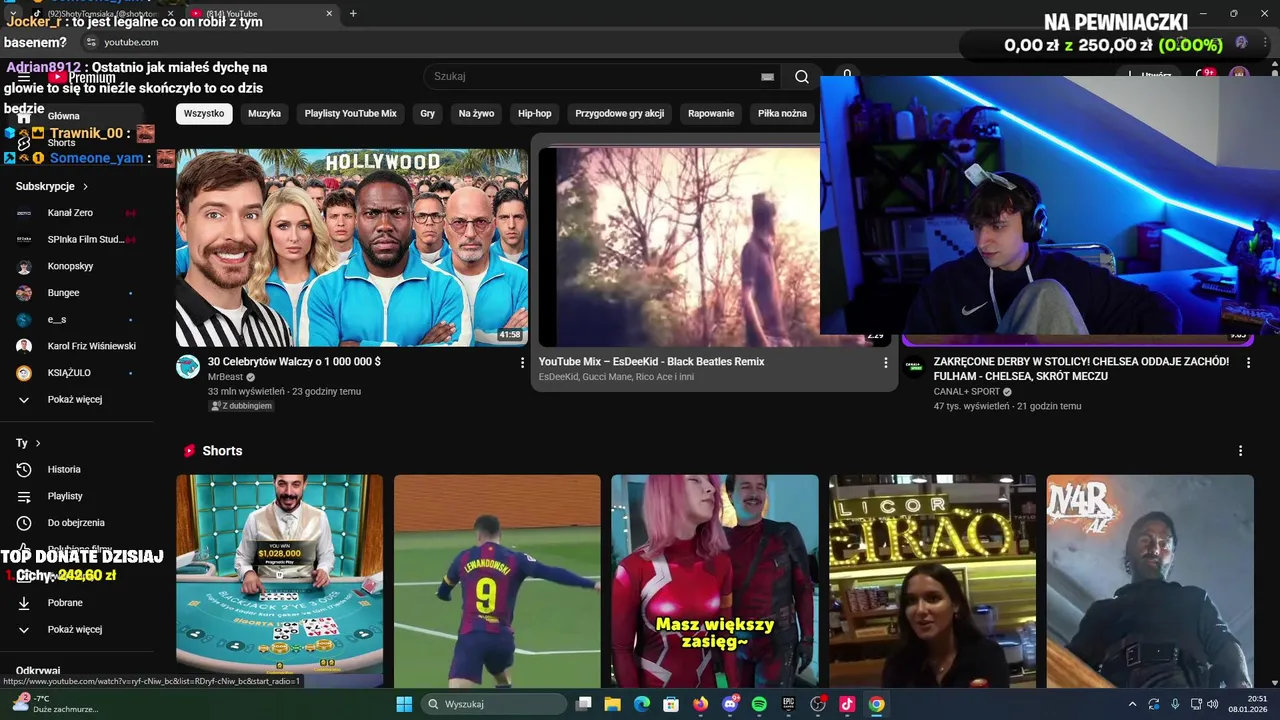Open the on-screen keyboard icon in search box
Screen dimensions: 1280x720
point(767,77)
